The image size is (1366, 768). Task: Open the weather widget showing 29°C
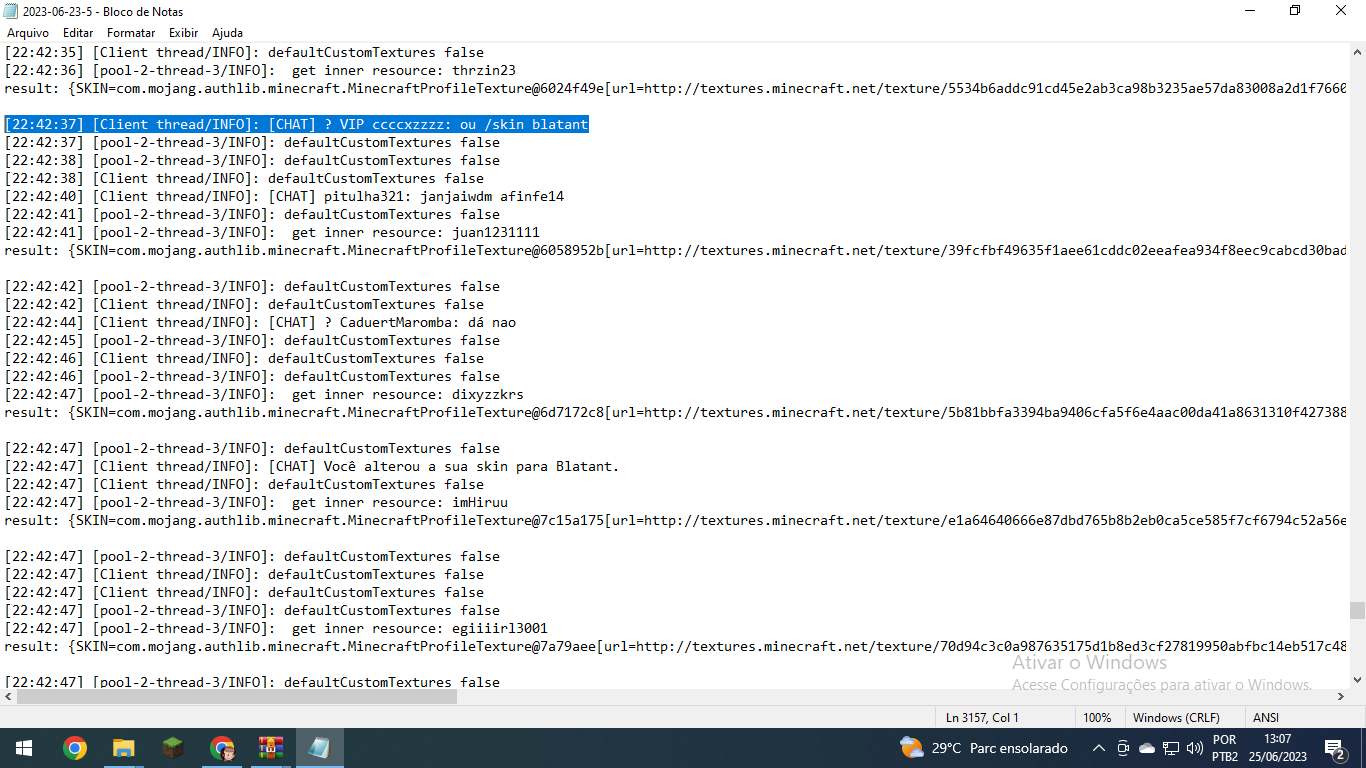(x=983, y=748)
